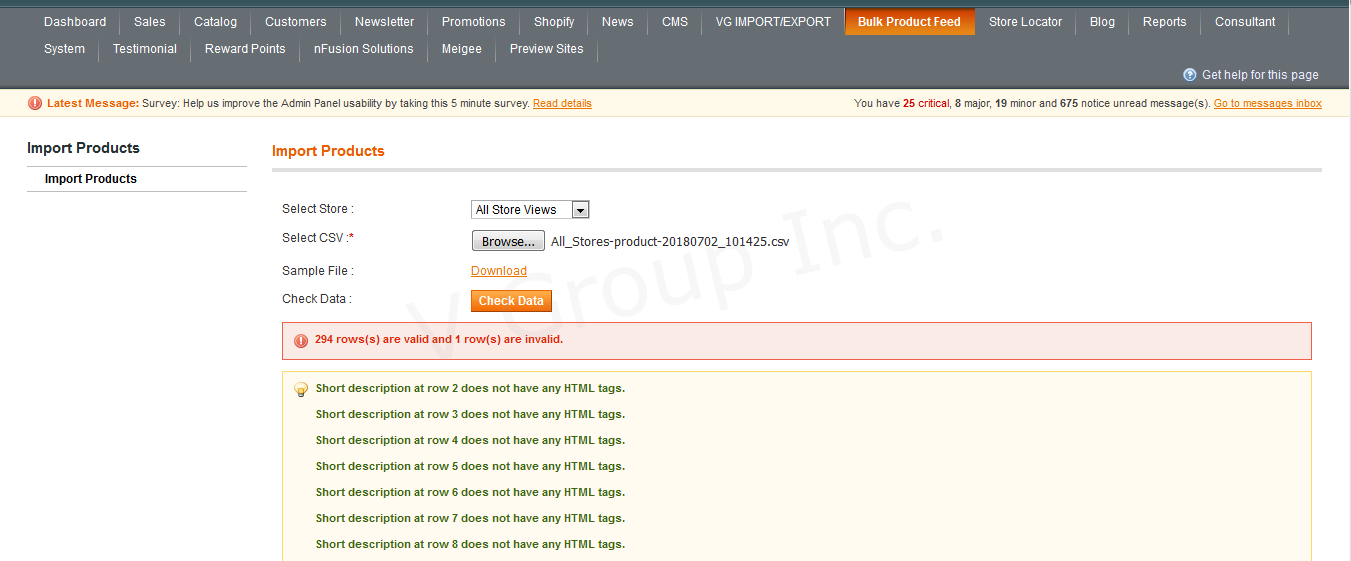Open the Sales menu
This screenshot has width=1351, height=561.
150,22
